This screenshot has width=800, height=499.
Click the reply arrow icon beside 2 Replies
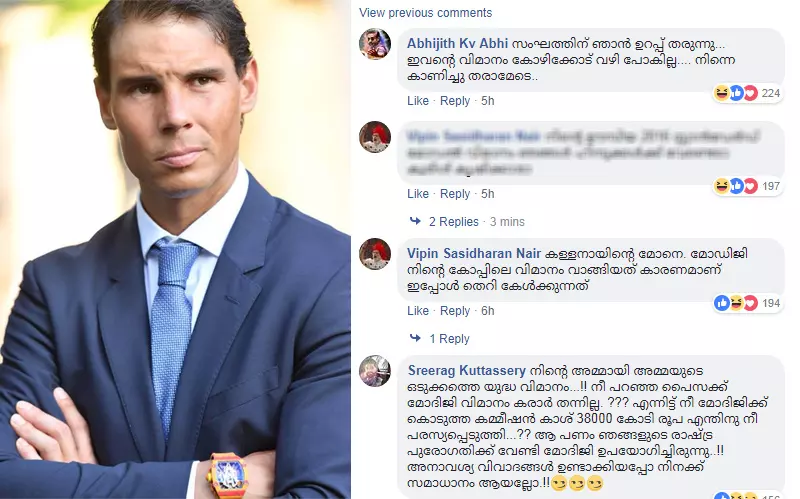(x=415, y=221)
